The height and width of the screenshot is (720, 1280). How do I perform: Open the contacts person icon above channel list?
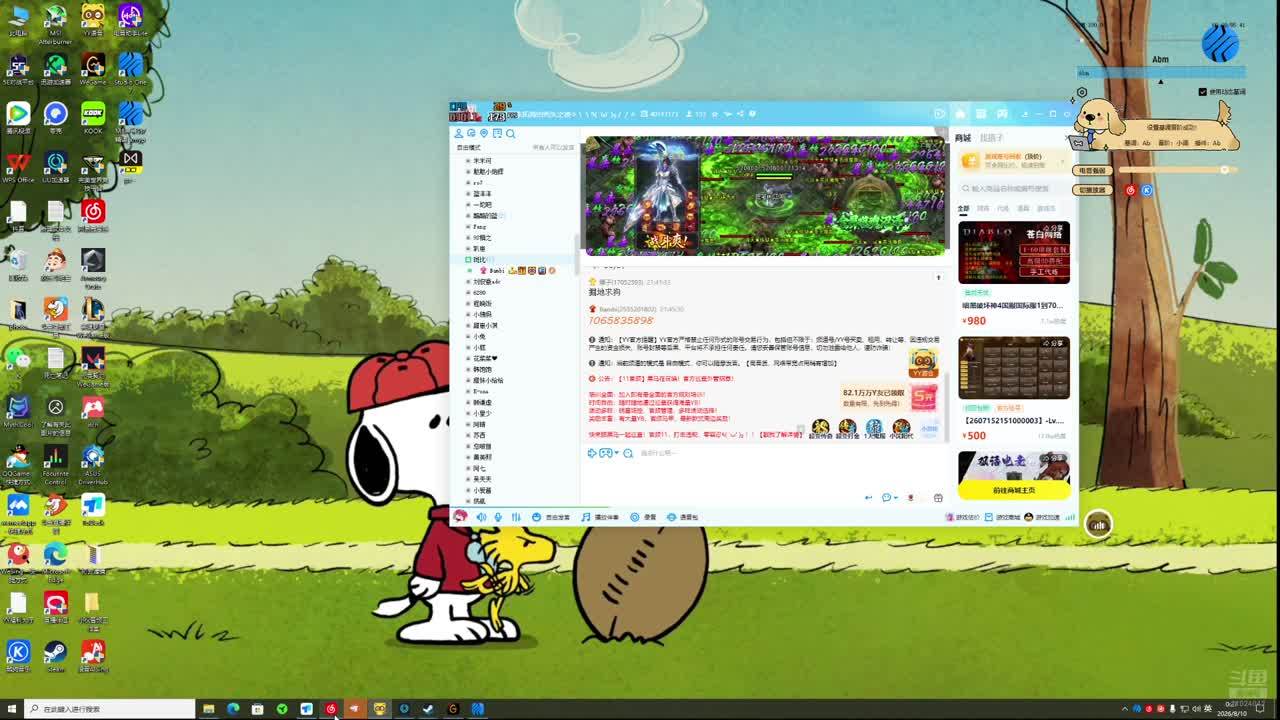(459, 133)
